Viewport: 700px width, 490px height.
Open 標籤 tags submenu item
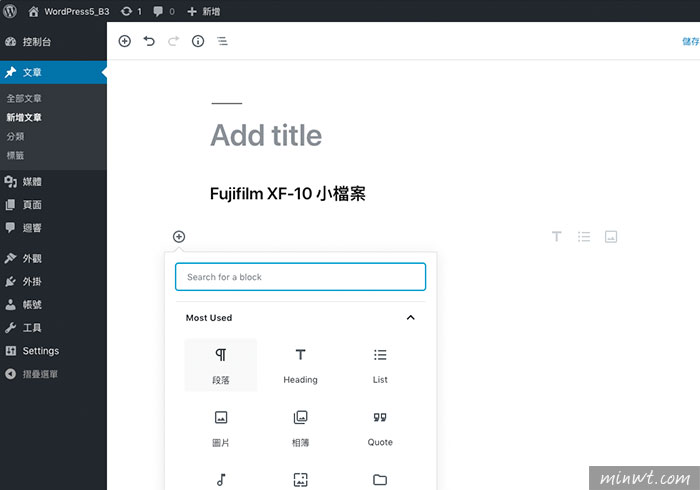pyautogui.click(x=15, y=155)
